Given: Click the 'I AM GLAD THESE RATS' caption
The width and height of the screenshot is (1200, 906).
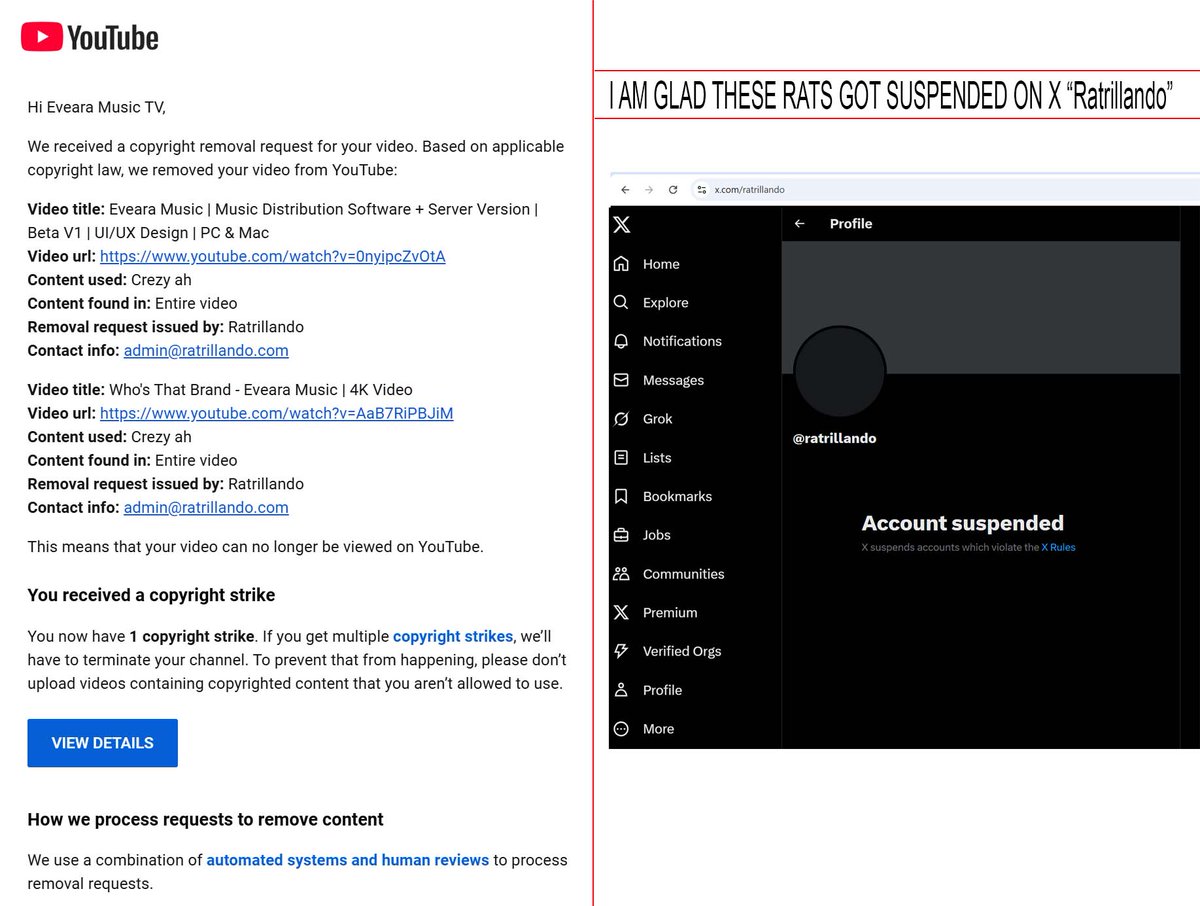Looking at the screenshot, I should point(891,96).
